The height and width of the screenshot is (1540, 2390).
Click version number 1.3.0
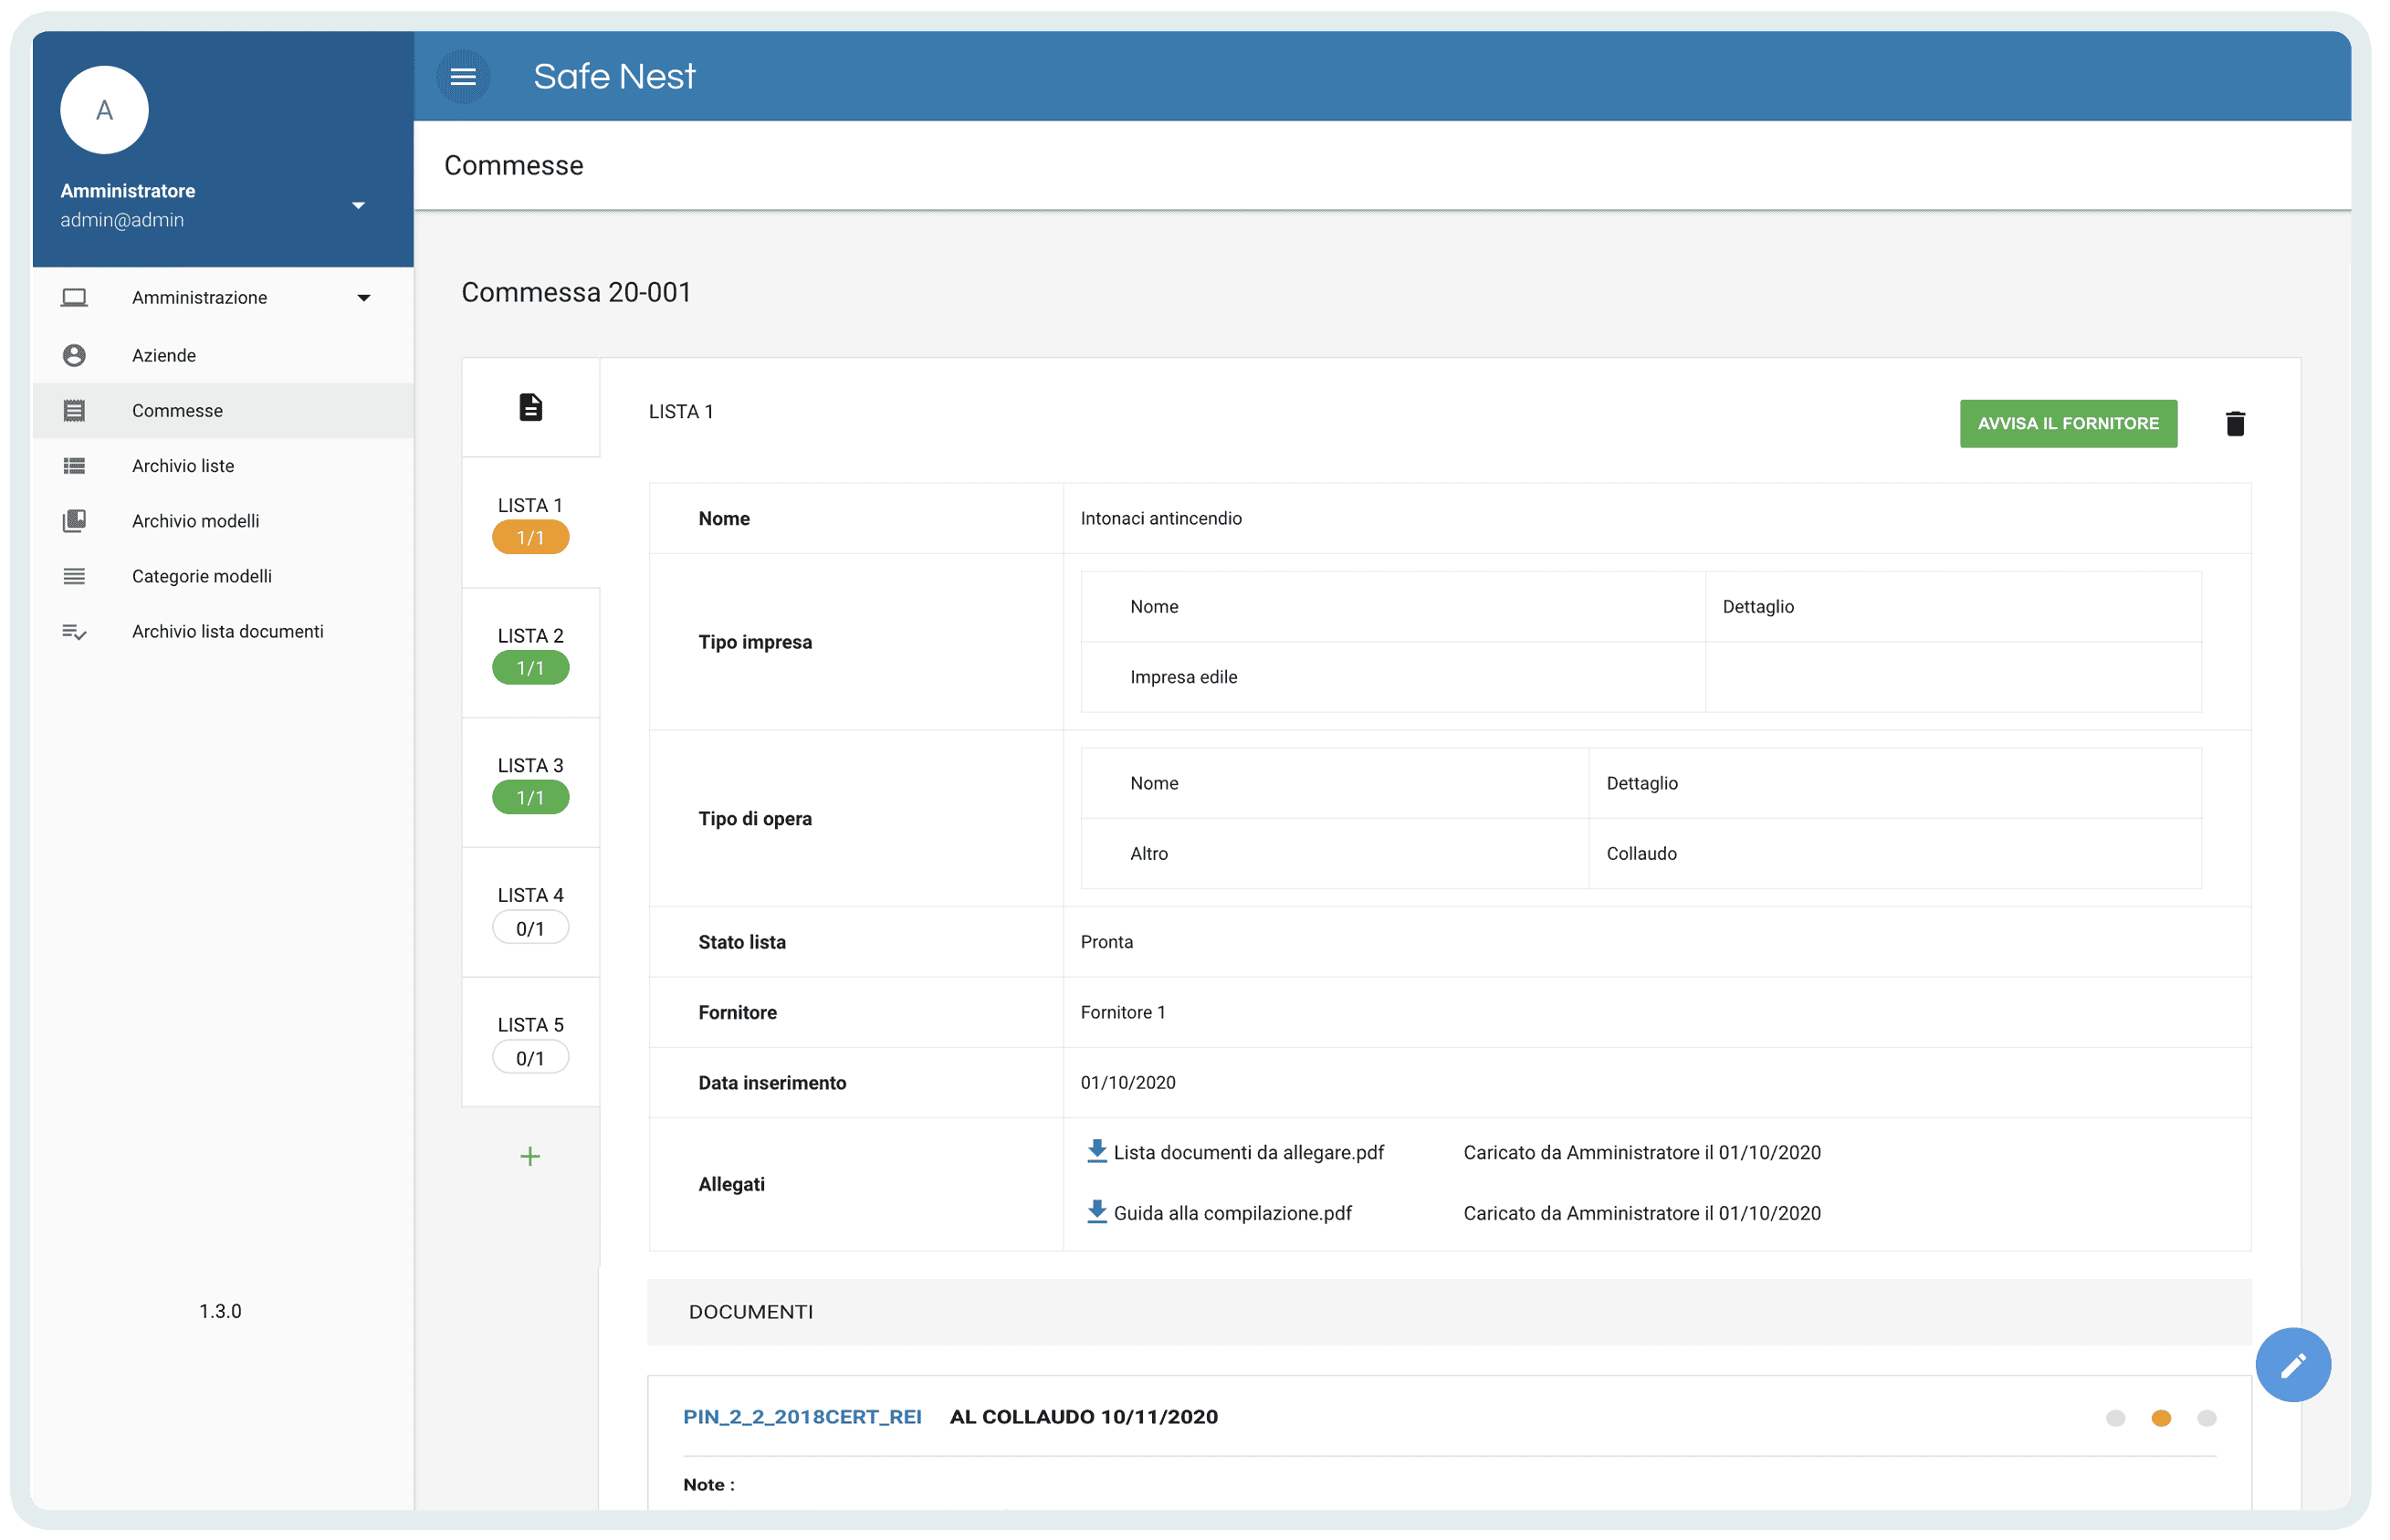tap(220, 1312)
